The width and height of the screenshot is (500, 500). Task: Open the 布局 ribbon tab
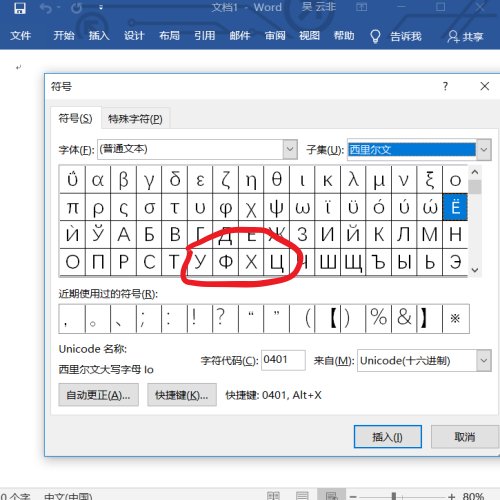coord(169,36)
